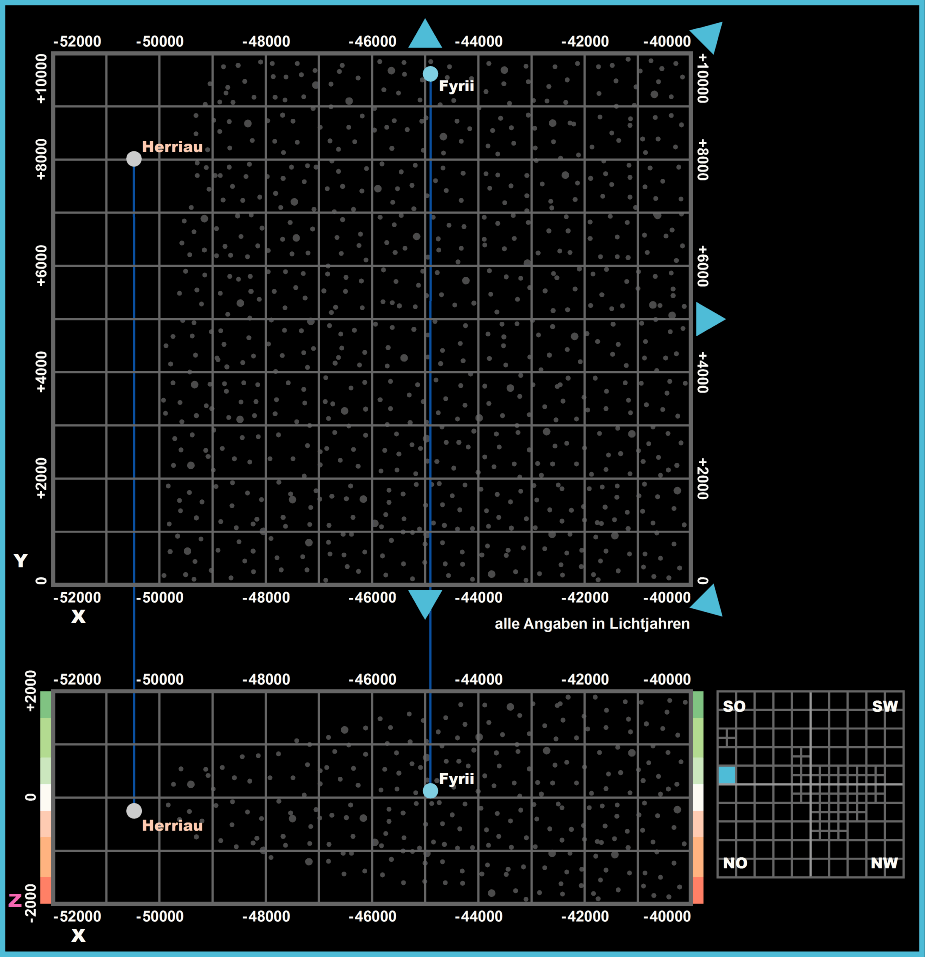Click the Herriau text label in the top map

172,147
